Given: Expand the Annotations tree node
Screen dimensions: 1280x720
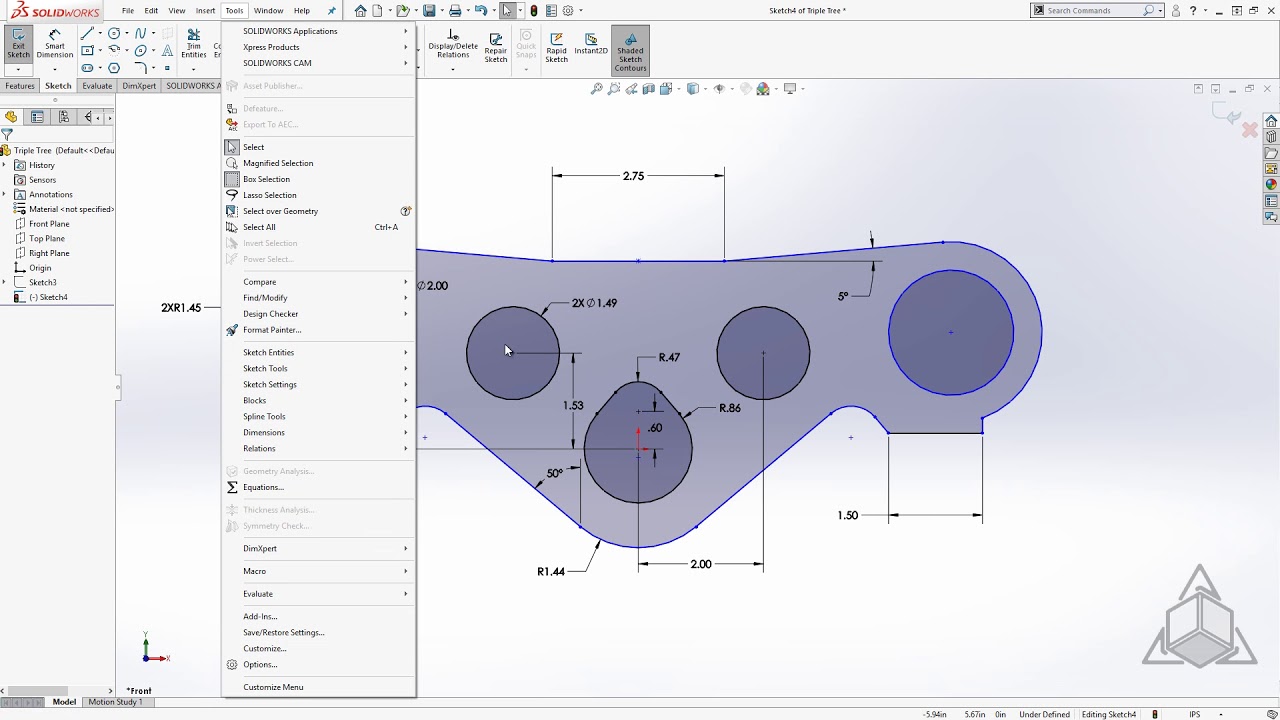Looking at the screenshot, I should coord(5,194).
